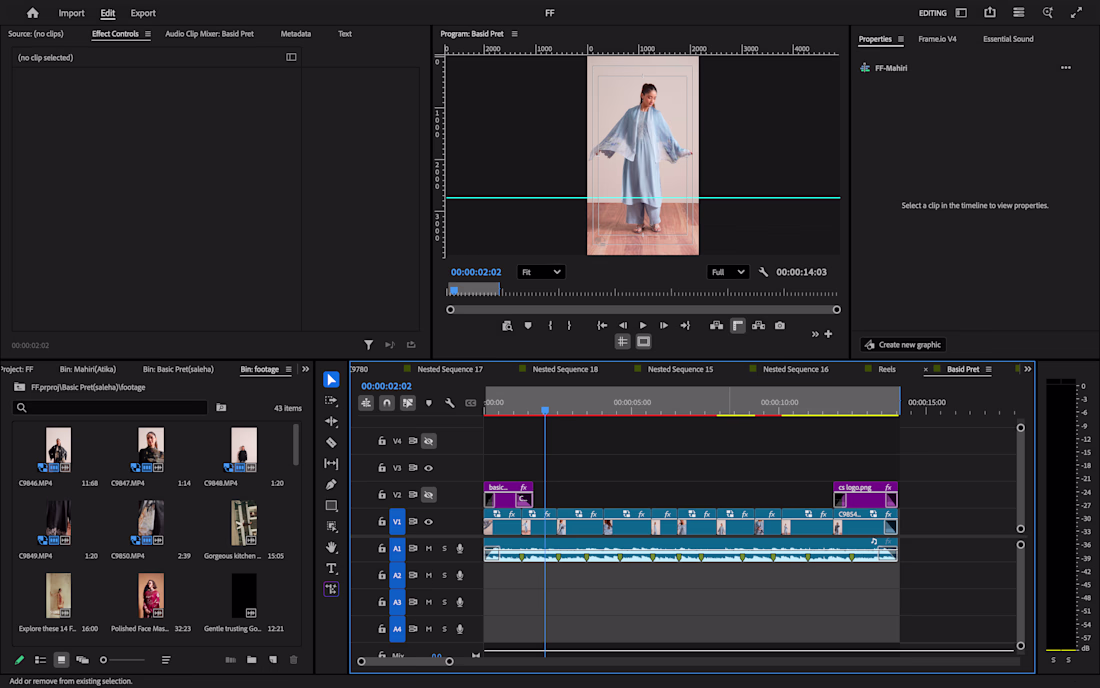Click the Delete trash icon in Project panel

[294, 660]
